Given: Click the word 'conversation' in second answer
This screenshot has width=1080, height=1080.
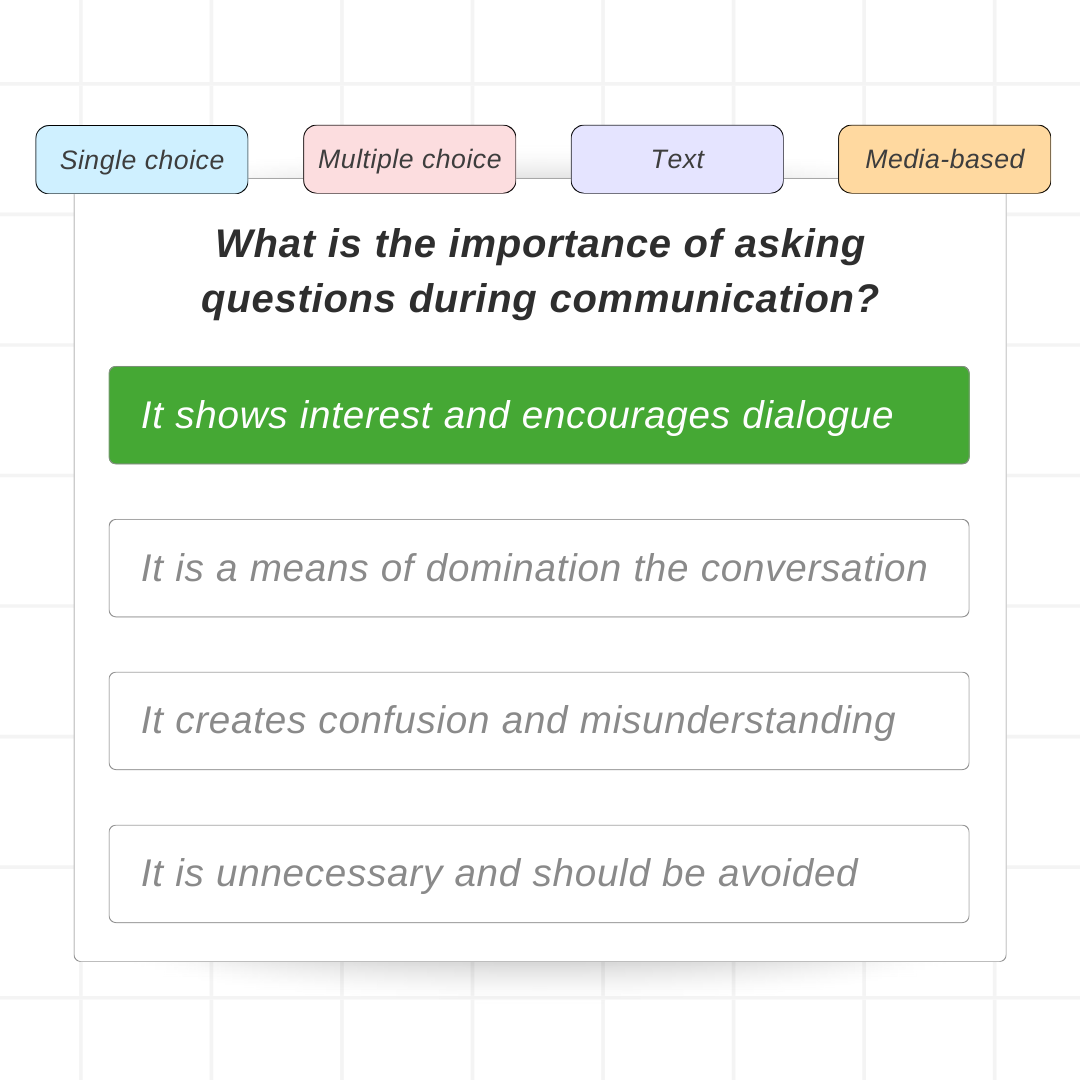Looking at the screenshot, I should click(x=814, y=569).
